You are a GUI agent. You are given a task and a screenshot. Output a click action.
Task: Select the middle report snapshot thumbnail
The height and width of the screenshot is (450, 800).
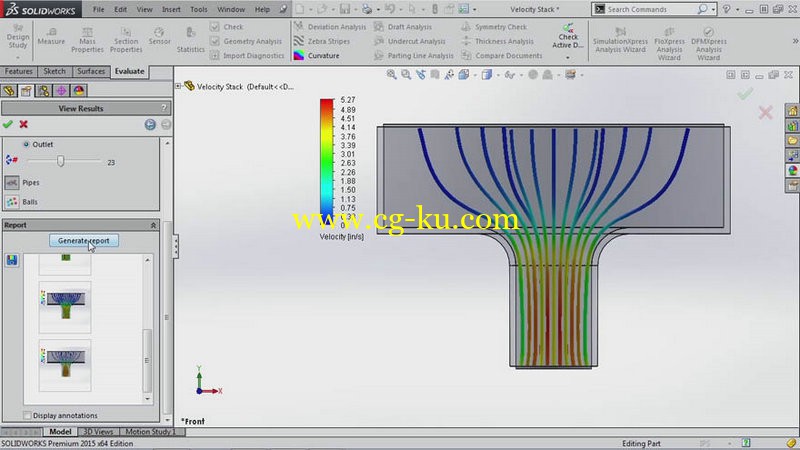click(65, 307)
